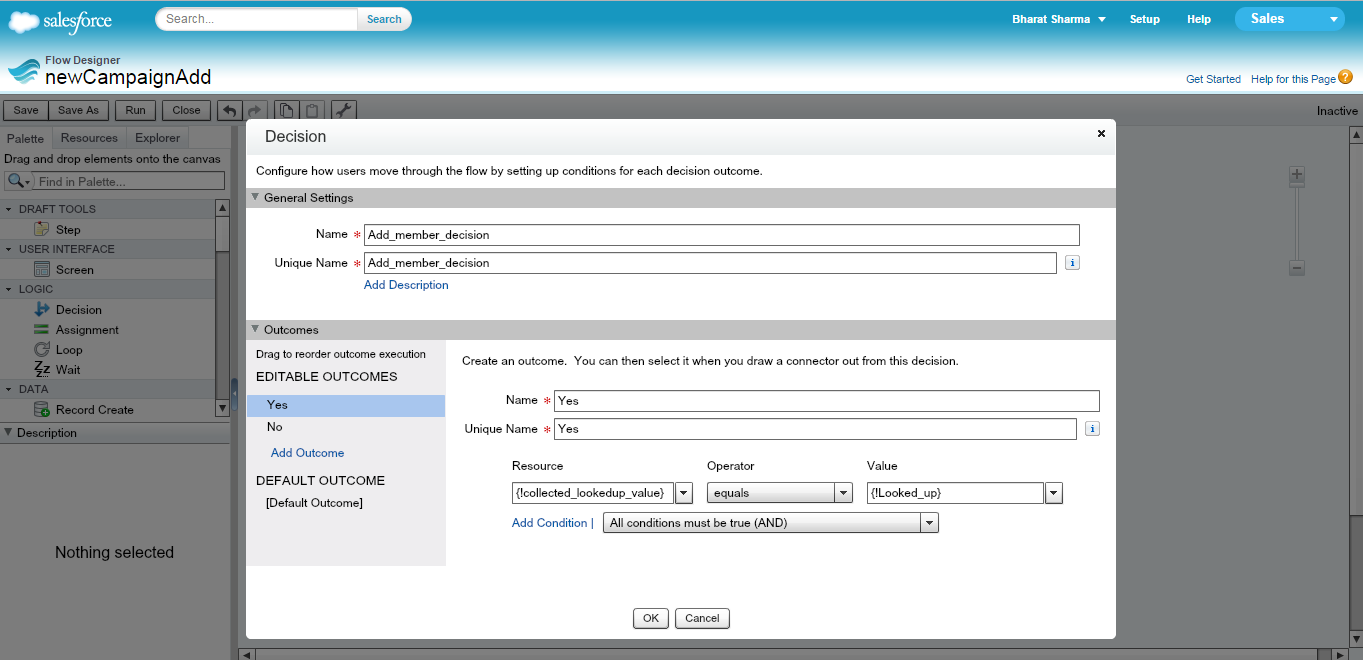
Task: Click the undo arrow in toolbar
Action: [x=229, y=110]
